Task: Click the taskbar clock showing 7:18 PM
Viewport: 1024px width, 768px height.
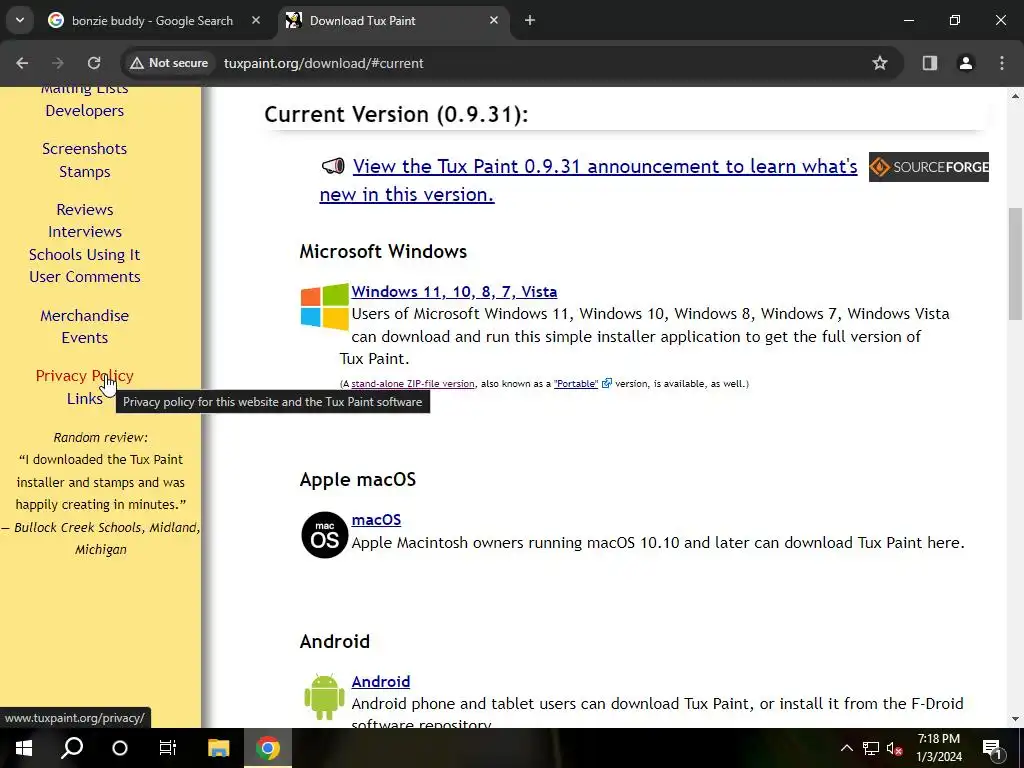Action: [938, 748]
